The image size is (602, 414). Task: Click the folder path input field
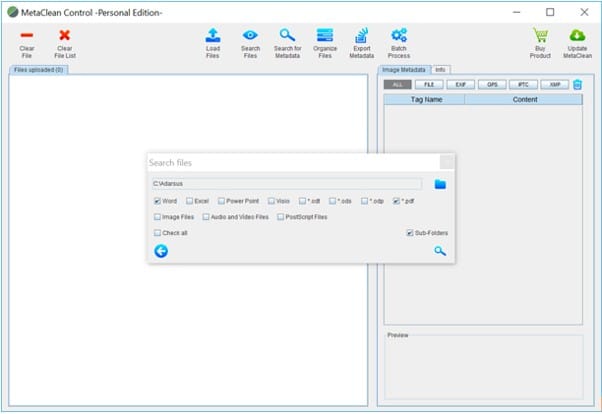pos(288,184)
